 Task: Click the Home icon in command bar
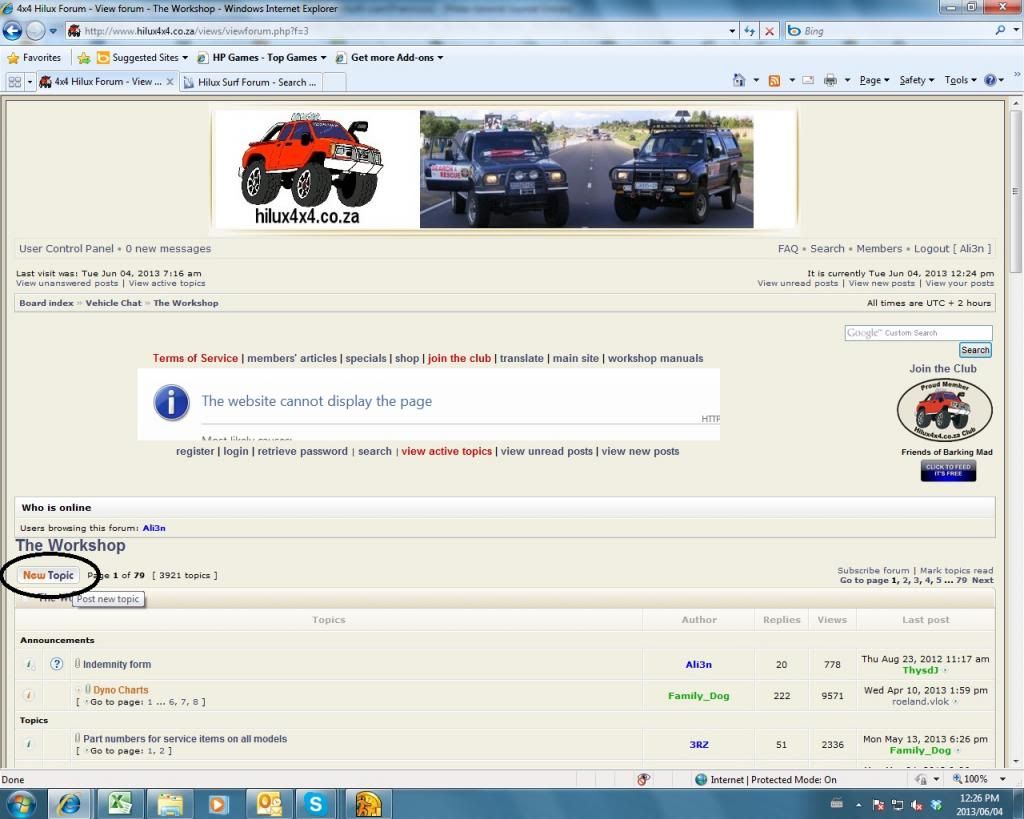[x=739, y=80]
